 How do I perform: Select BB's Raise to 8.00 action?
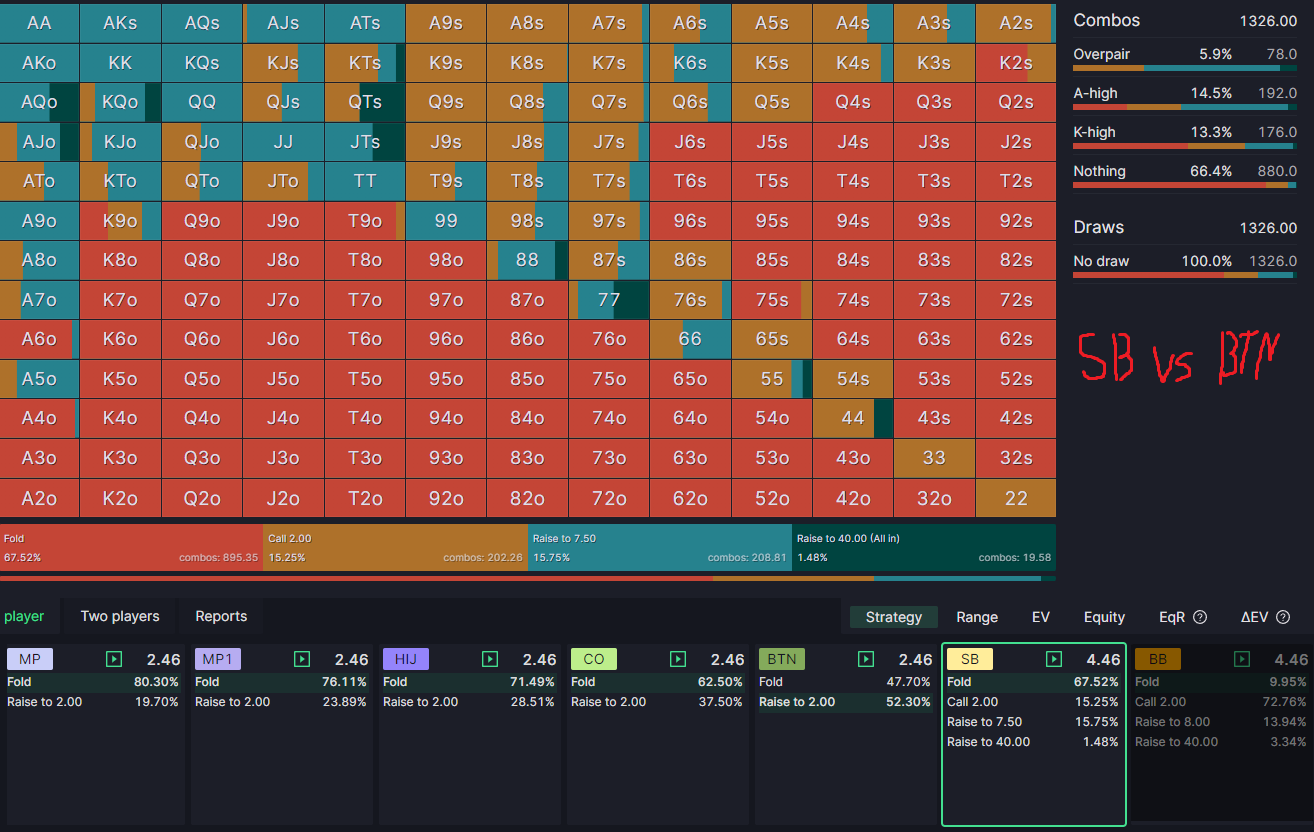click(x=1221, y=722)
